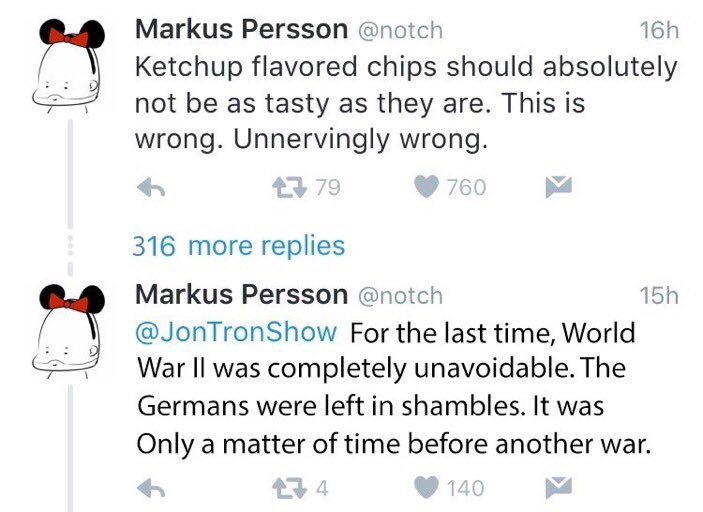The height and width of the screenshot is (512, 703).
Task: Like the ketchup flavored chips tweet
Action: (428, 187)
